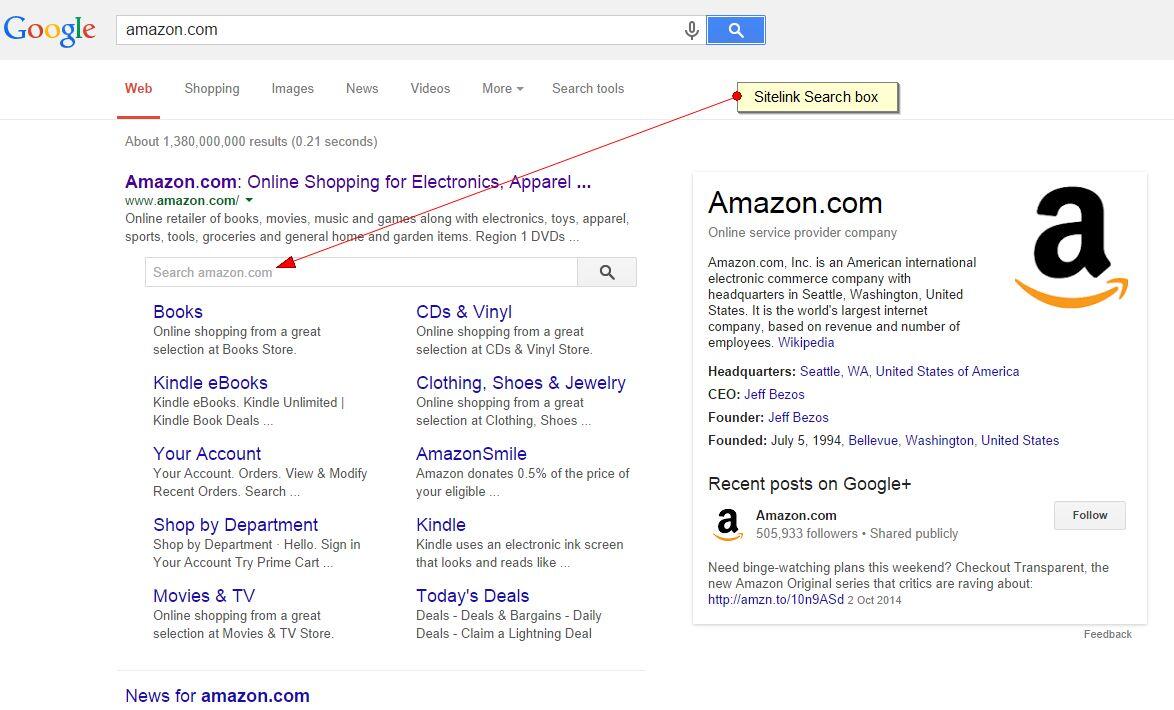The height and width of the screenshot is (710, 1174).
Task: Click the www.amazon.com green URL text
Action: coord(182,201)
